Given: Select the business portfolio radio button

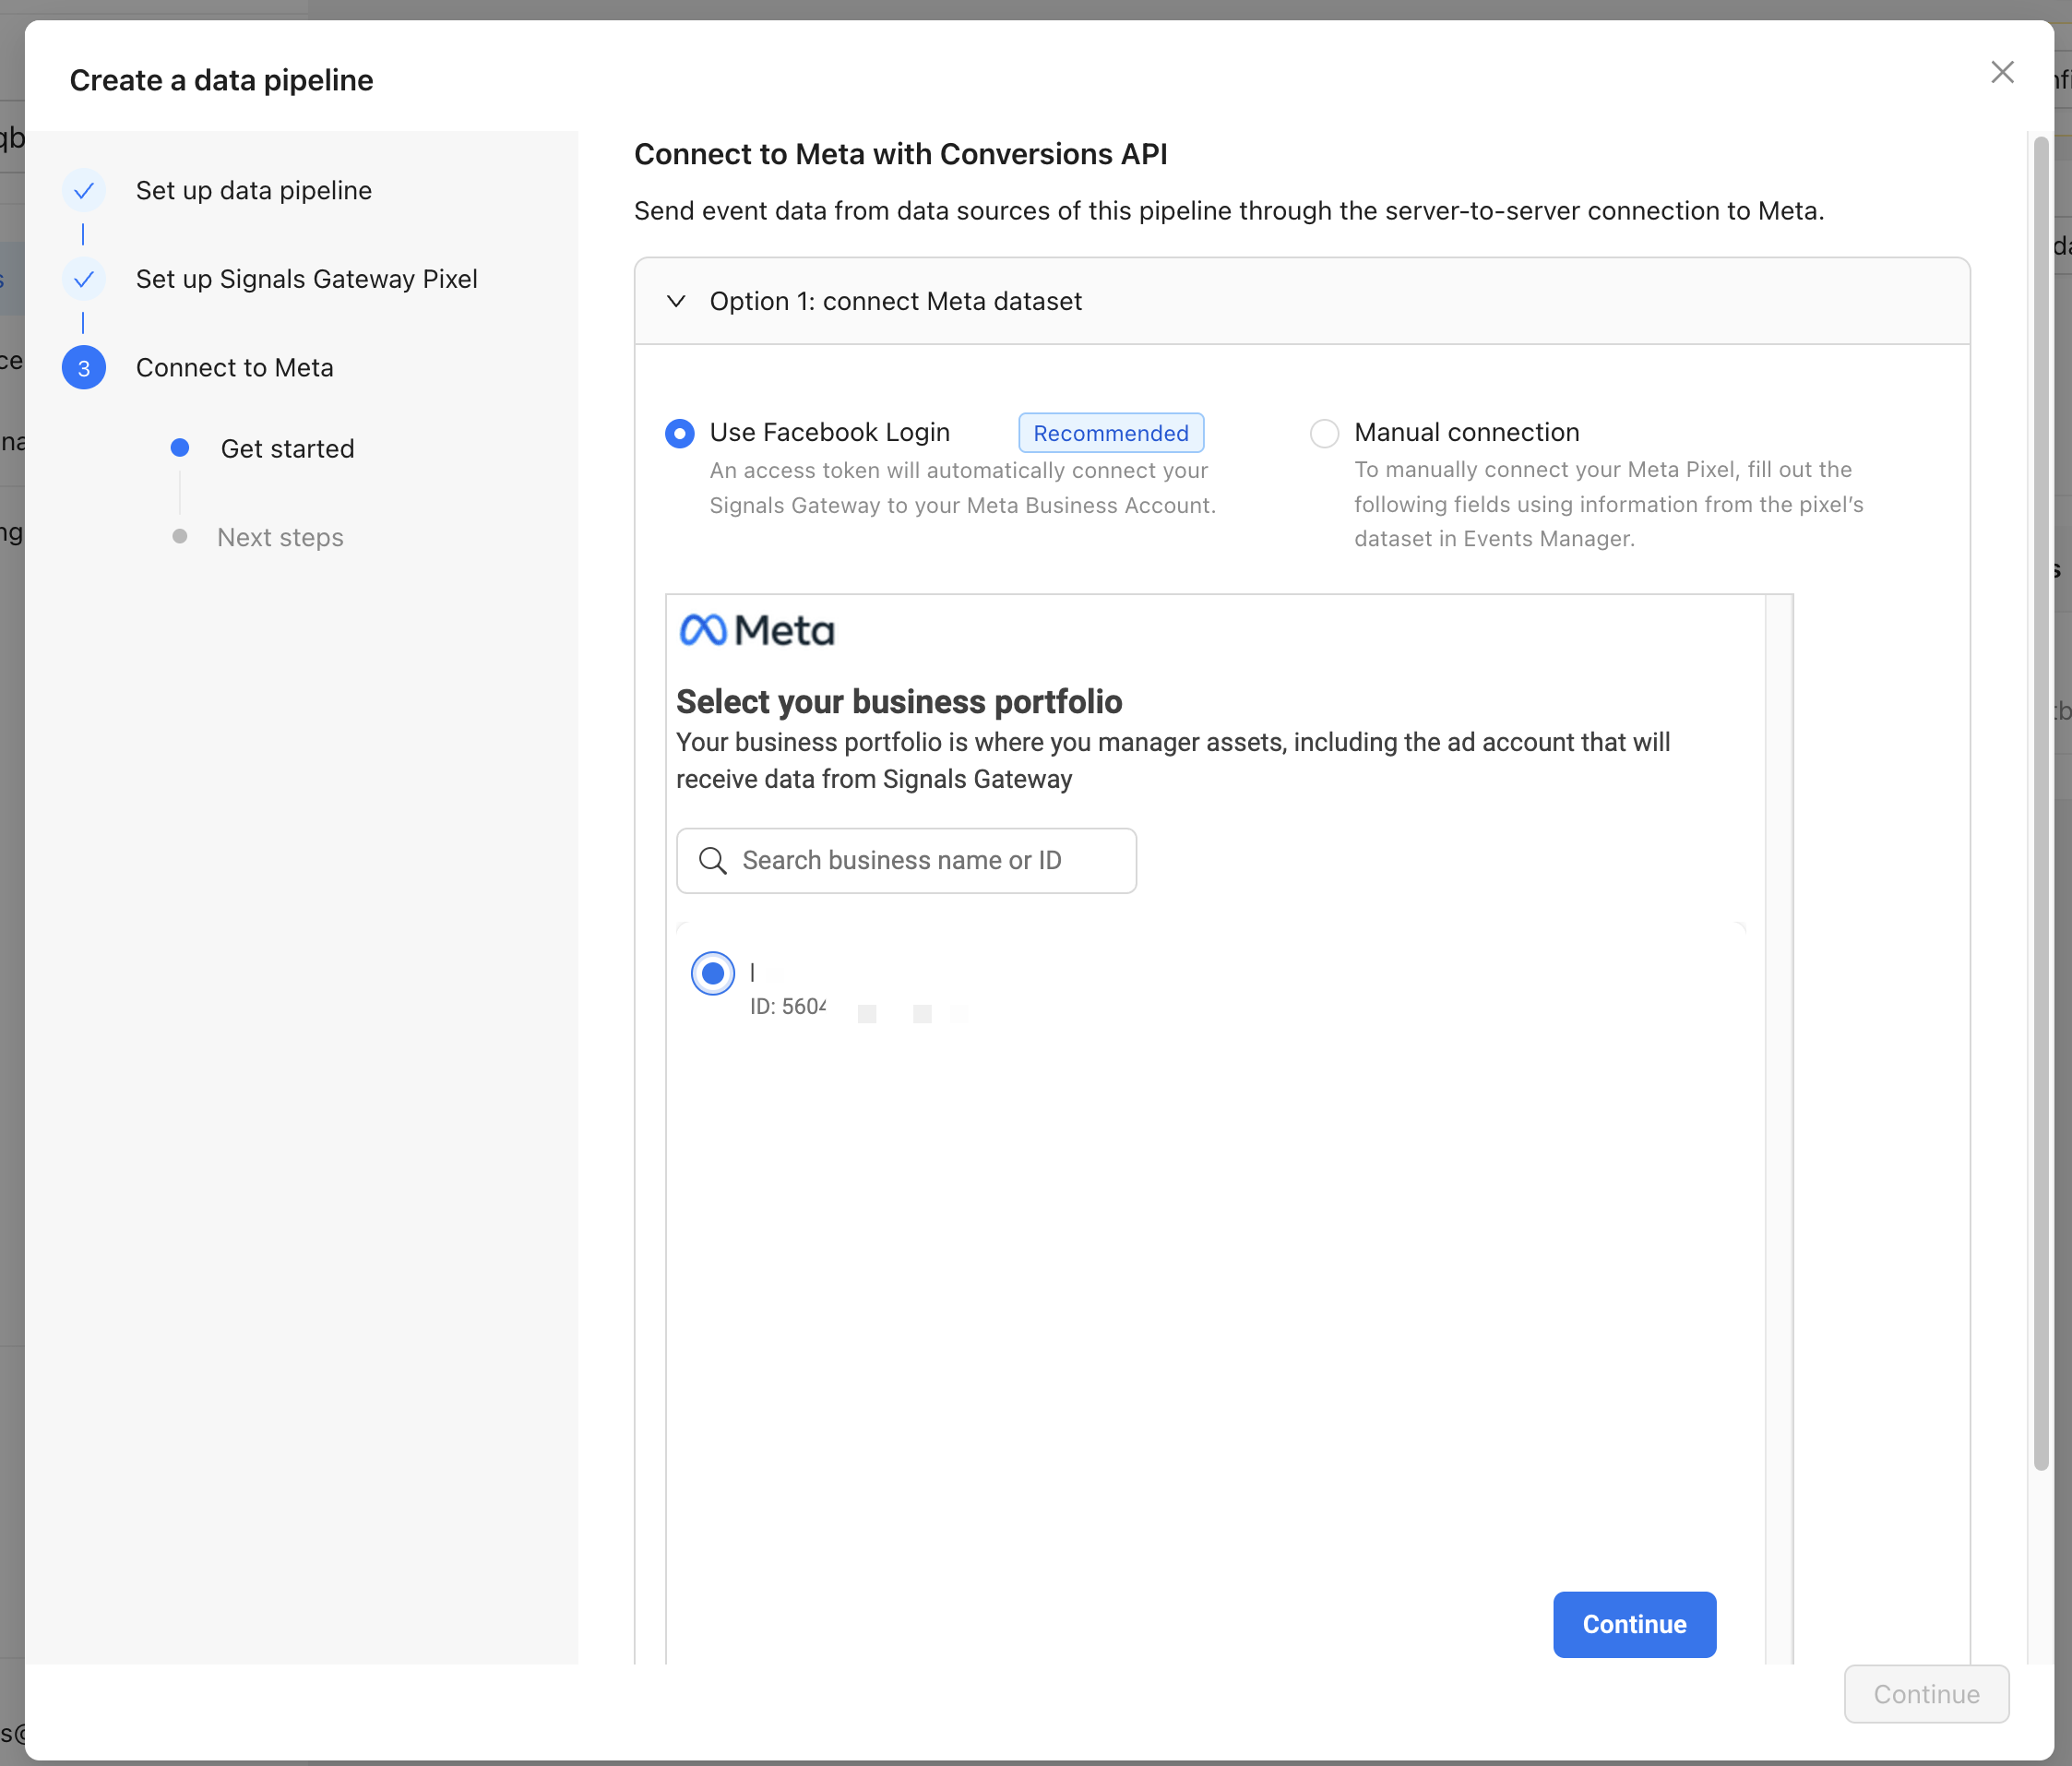Looking at the screenshot, I should pyautogui.click(x=713, y=973).
